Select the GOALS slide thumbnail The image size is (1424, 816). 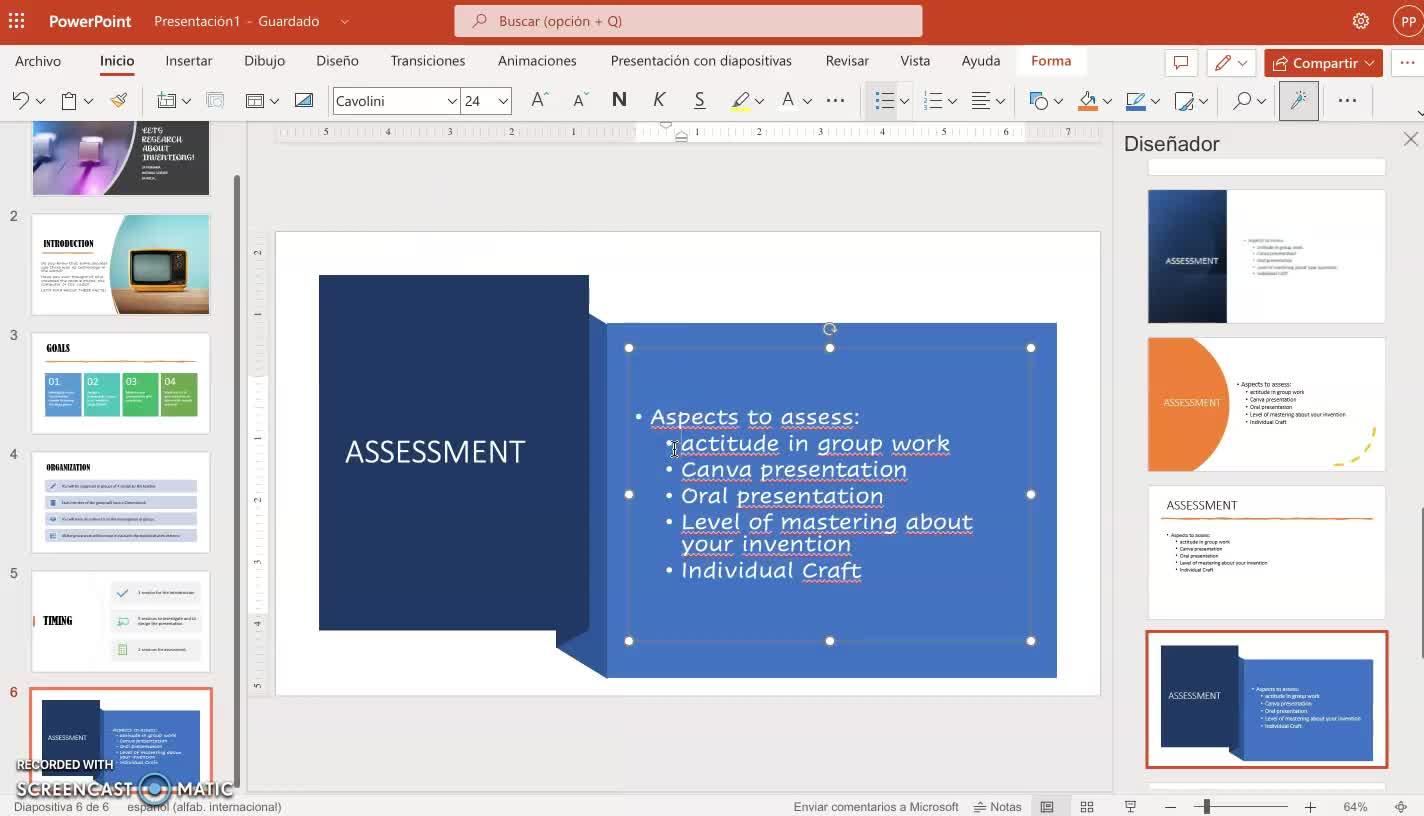(121, 383)
